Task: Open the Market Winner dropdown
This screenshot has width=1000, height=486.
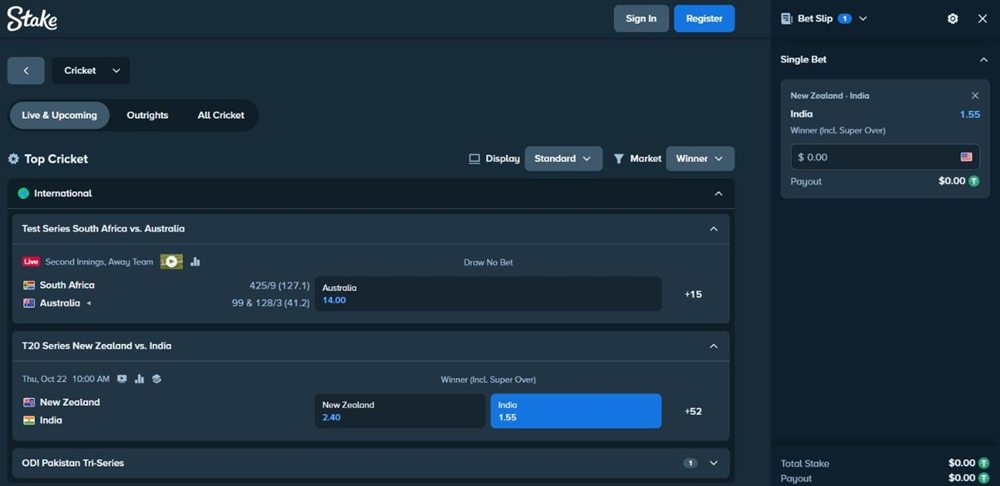Action: click(700, 159)
